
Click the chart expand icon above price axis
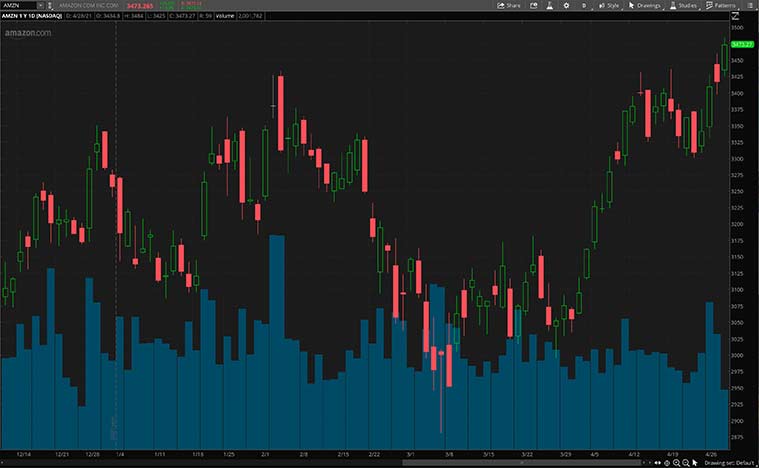pyautogui.click(x=735, y=17)
